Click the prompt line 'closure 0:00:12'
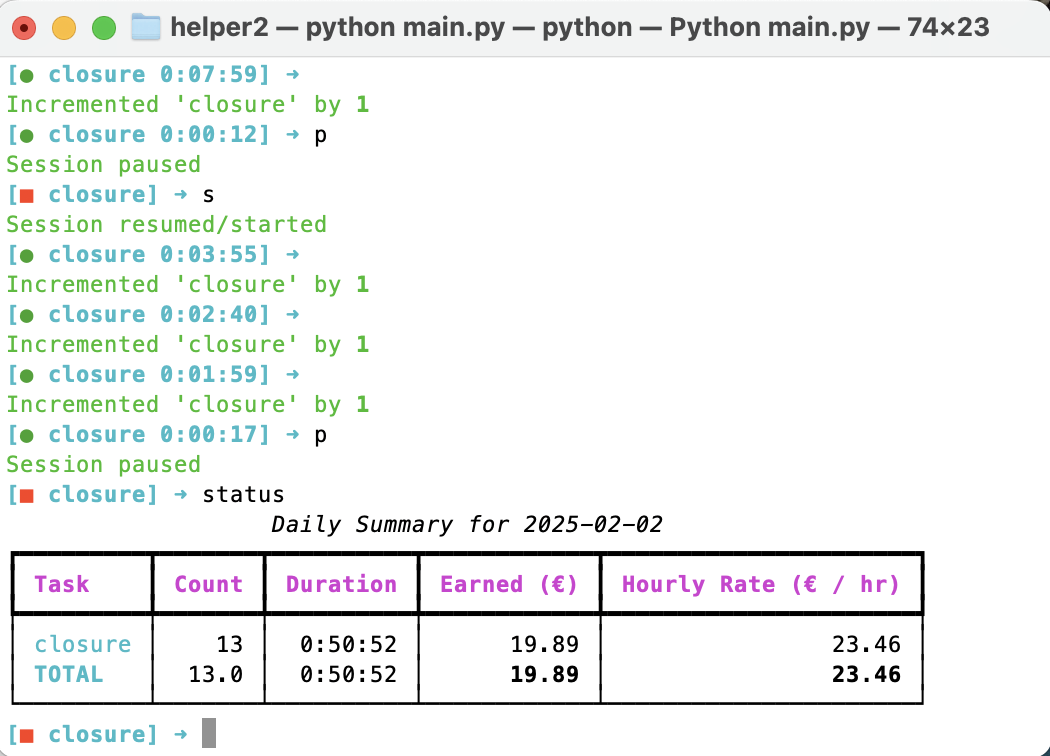 coord(167,135)
